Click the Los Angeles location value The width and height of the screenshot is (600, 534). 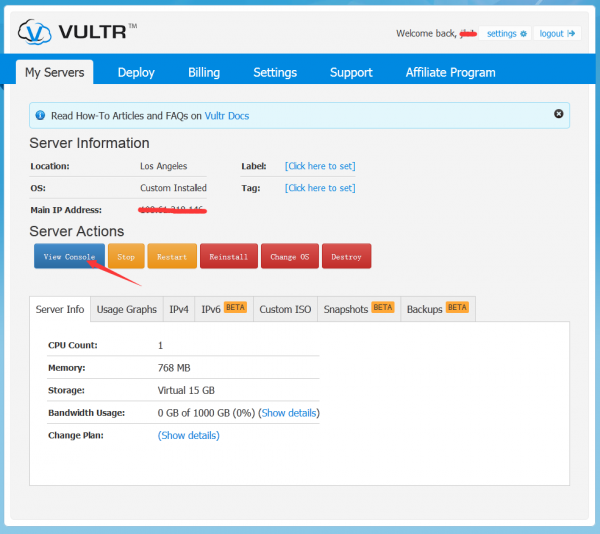point(163,166)
